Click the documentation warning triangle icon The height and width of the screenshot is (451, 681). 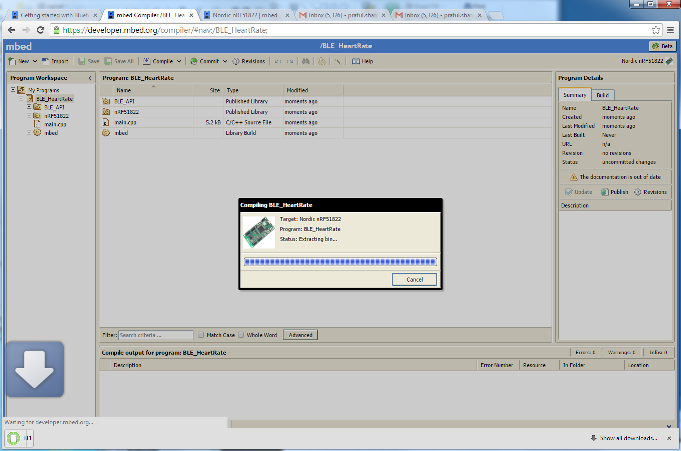tap(572, 176)
